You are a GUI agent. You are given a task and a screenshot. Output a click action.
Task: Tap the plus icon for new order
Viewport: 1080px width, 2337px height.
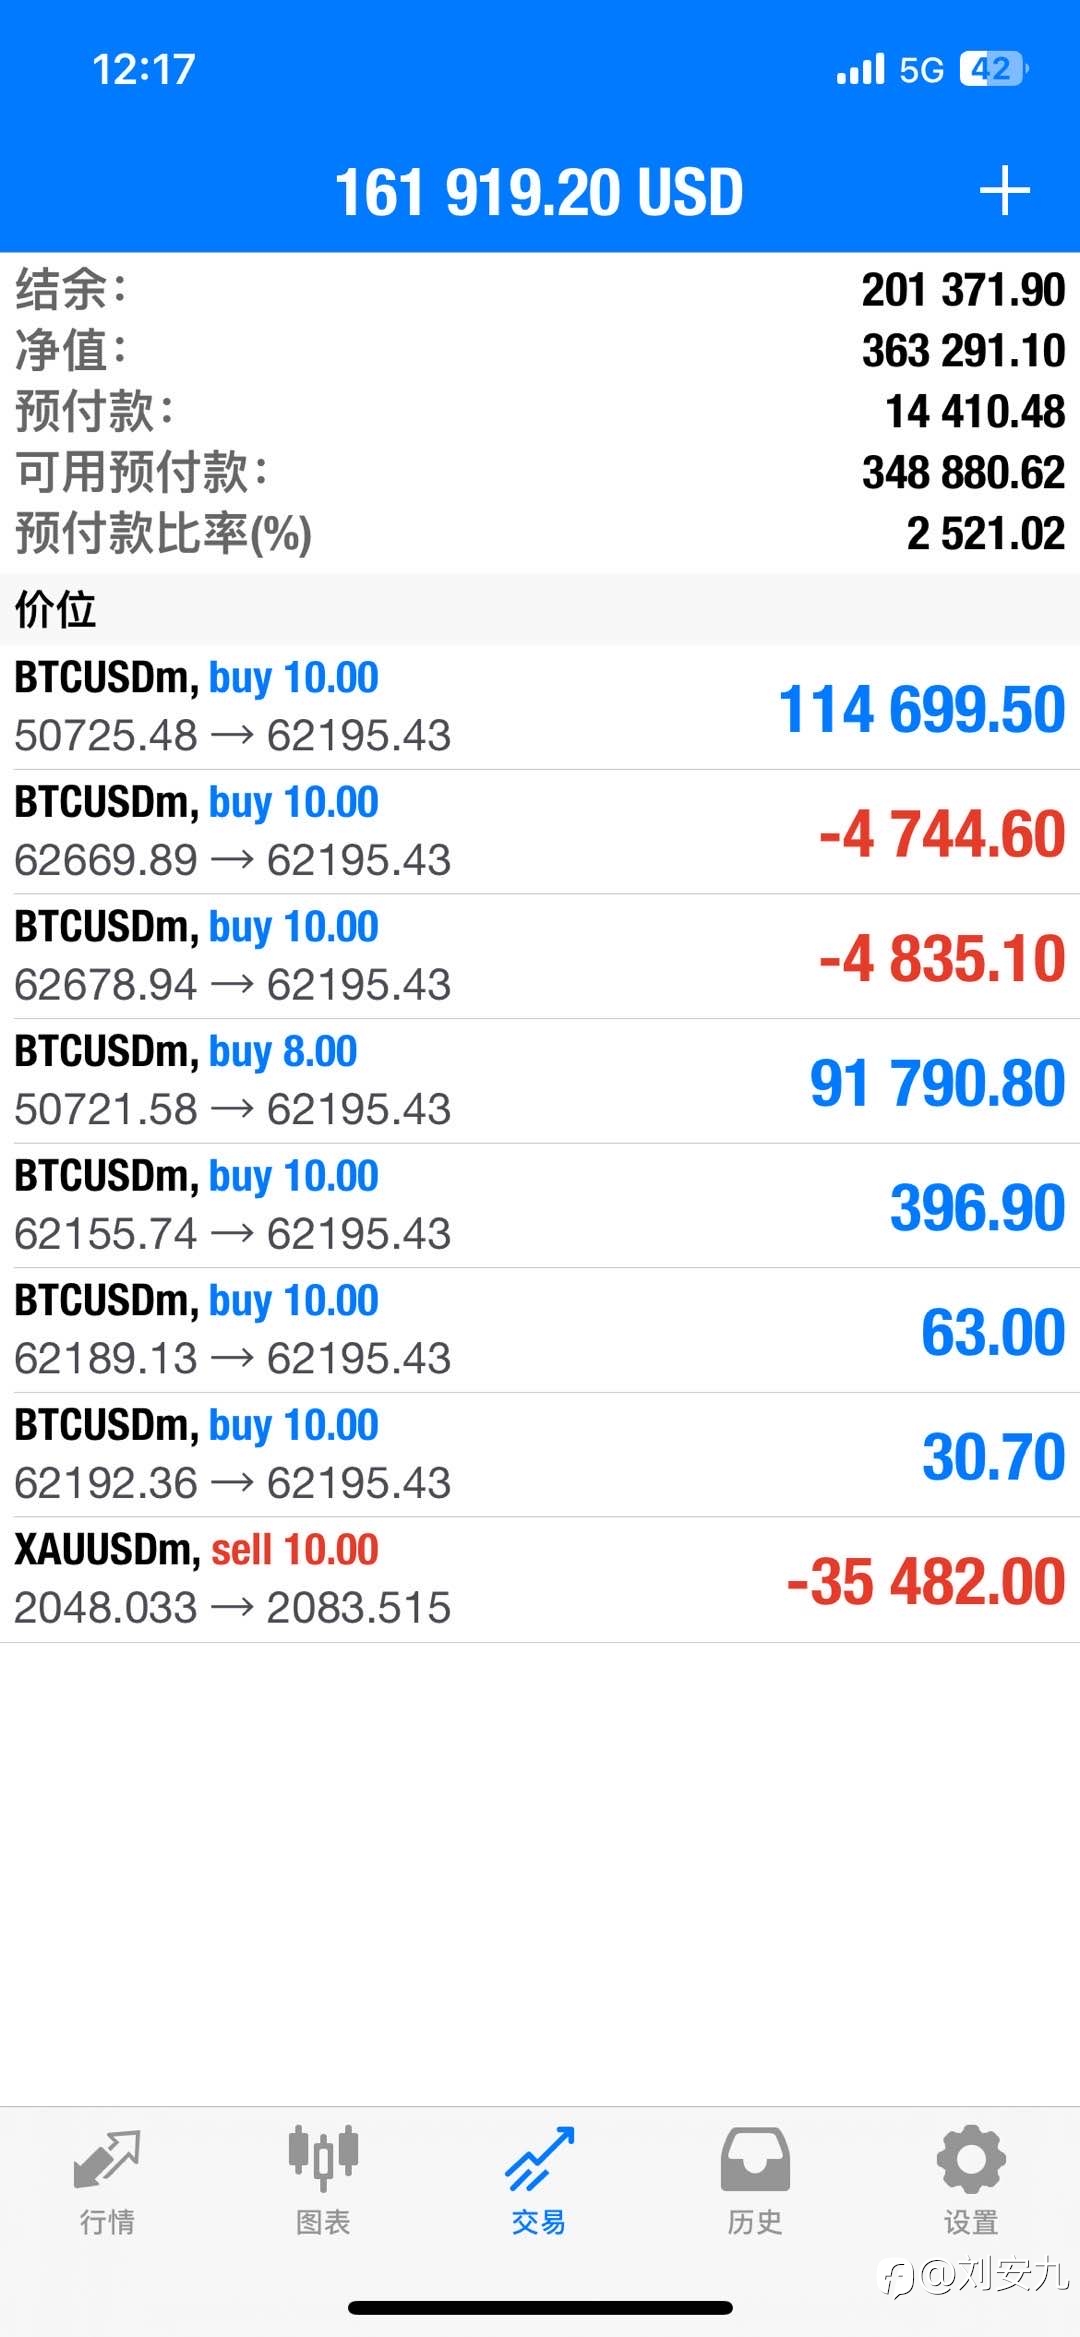click(x=1004, y=191)
